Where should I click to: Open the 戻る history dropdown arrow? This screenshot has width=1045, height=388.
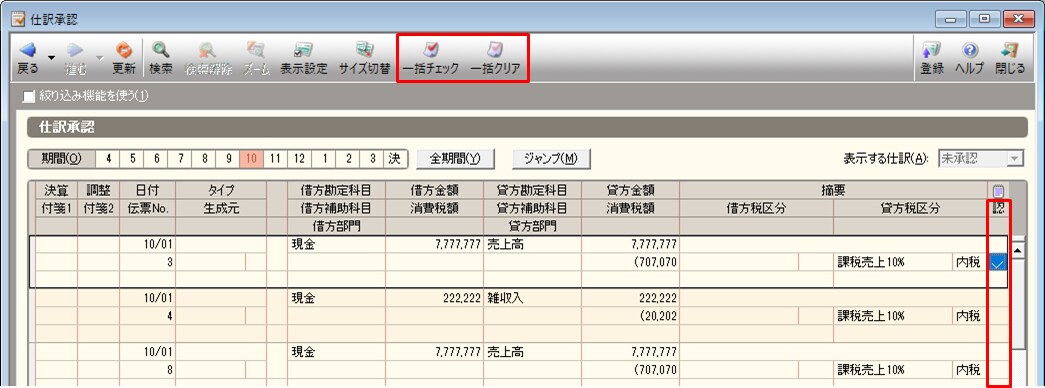pos(51,57)
